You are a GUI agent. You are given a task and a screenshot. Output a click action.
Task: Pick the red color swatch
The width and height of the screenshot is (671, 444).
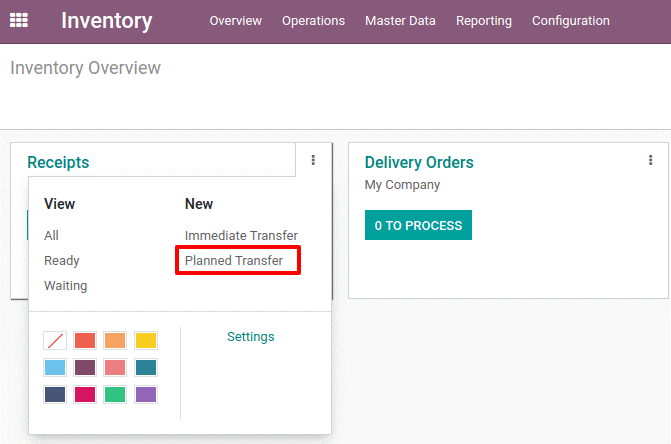85,340
